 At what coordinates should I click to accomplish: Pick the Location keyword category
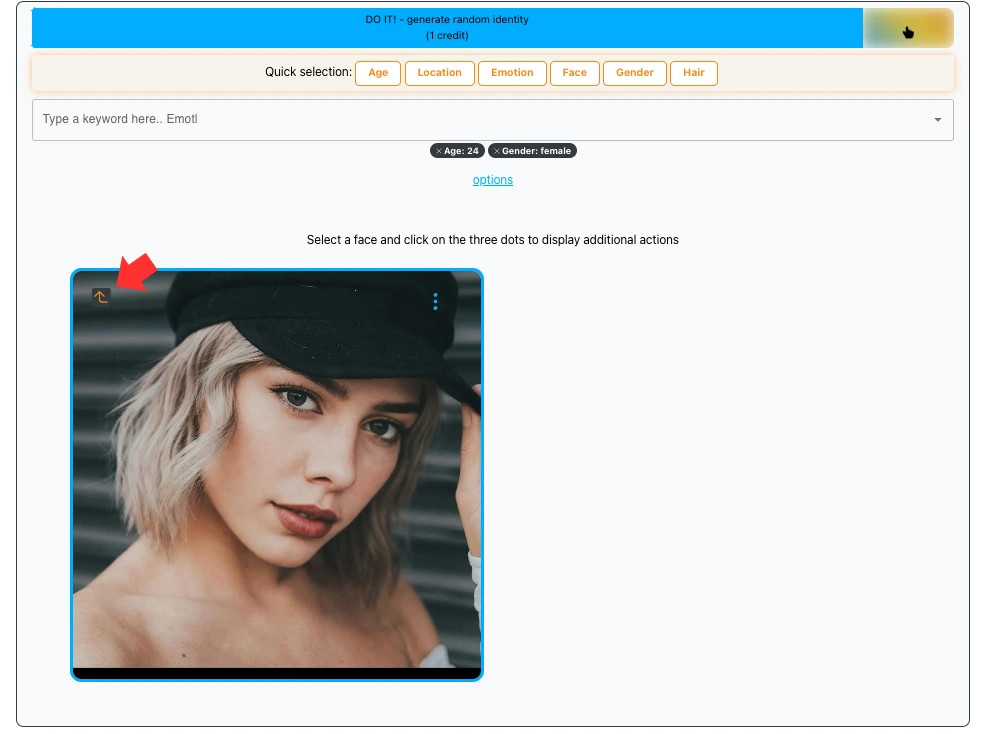click(x=439, y=72)
